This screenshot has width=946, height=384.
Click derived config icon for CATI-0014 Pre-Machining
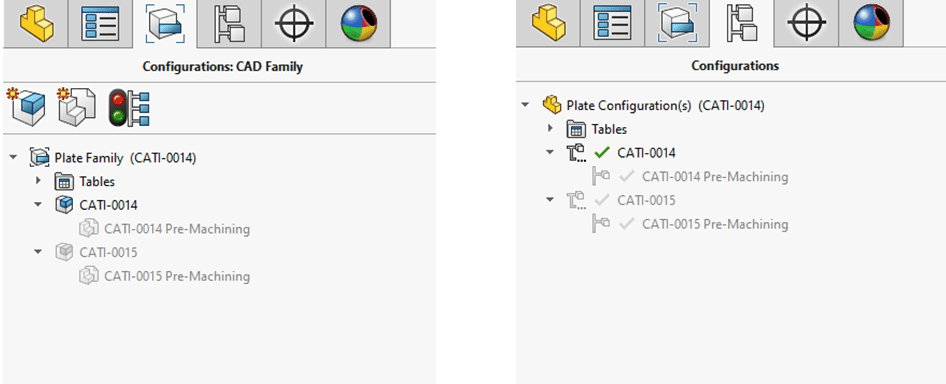pyautogui.click(x=601, y=176)
